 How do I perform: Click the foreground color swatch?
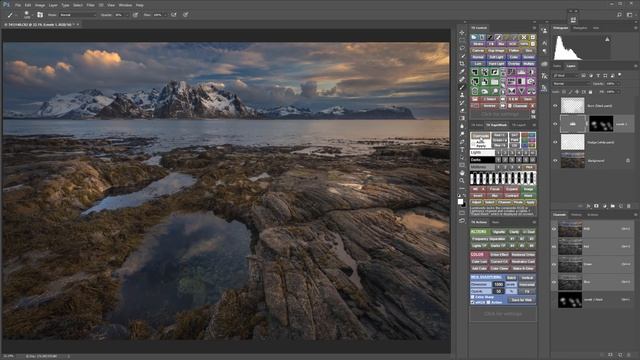[460, 201]
